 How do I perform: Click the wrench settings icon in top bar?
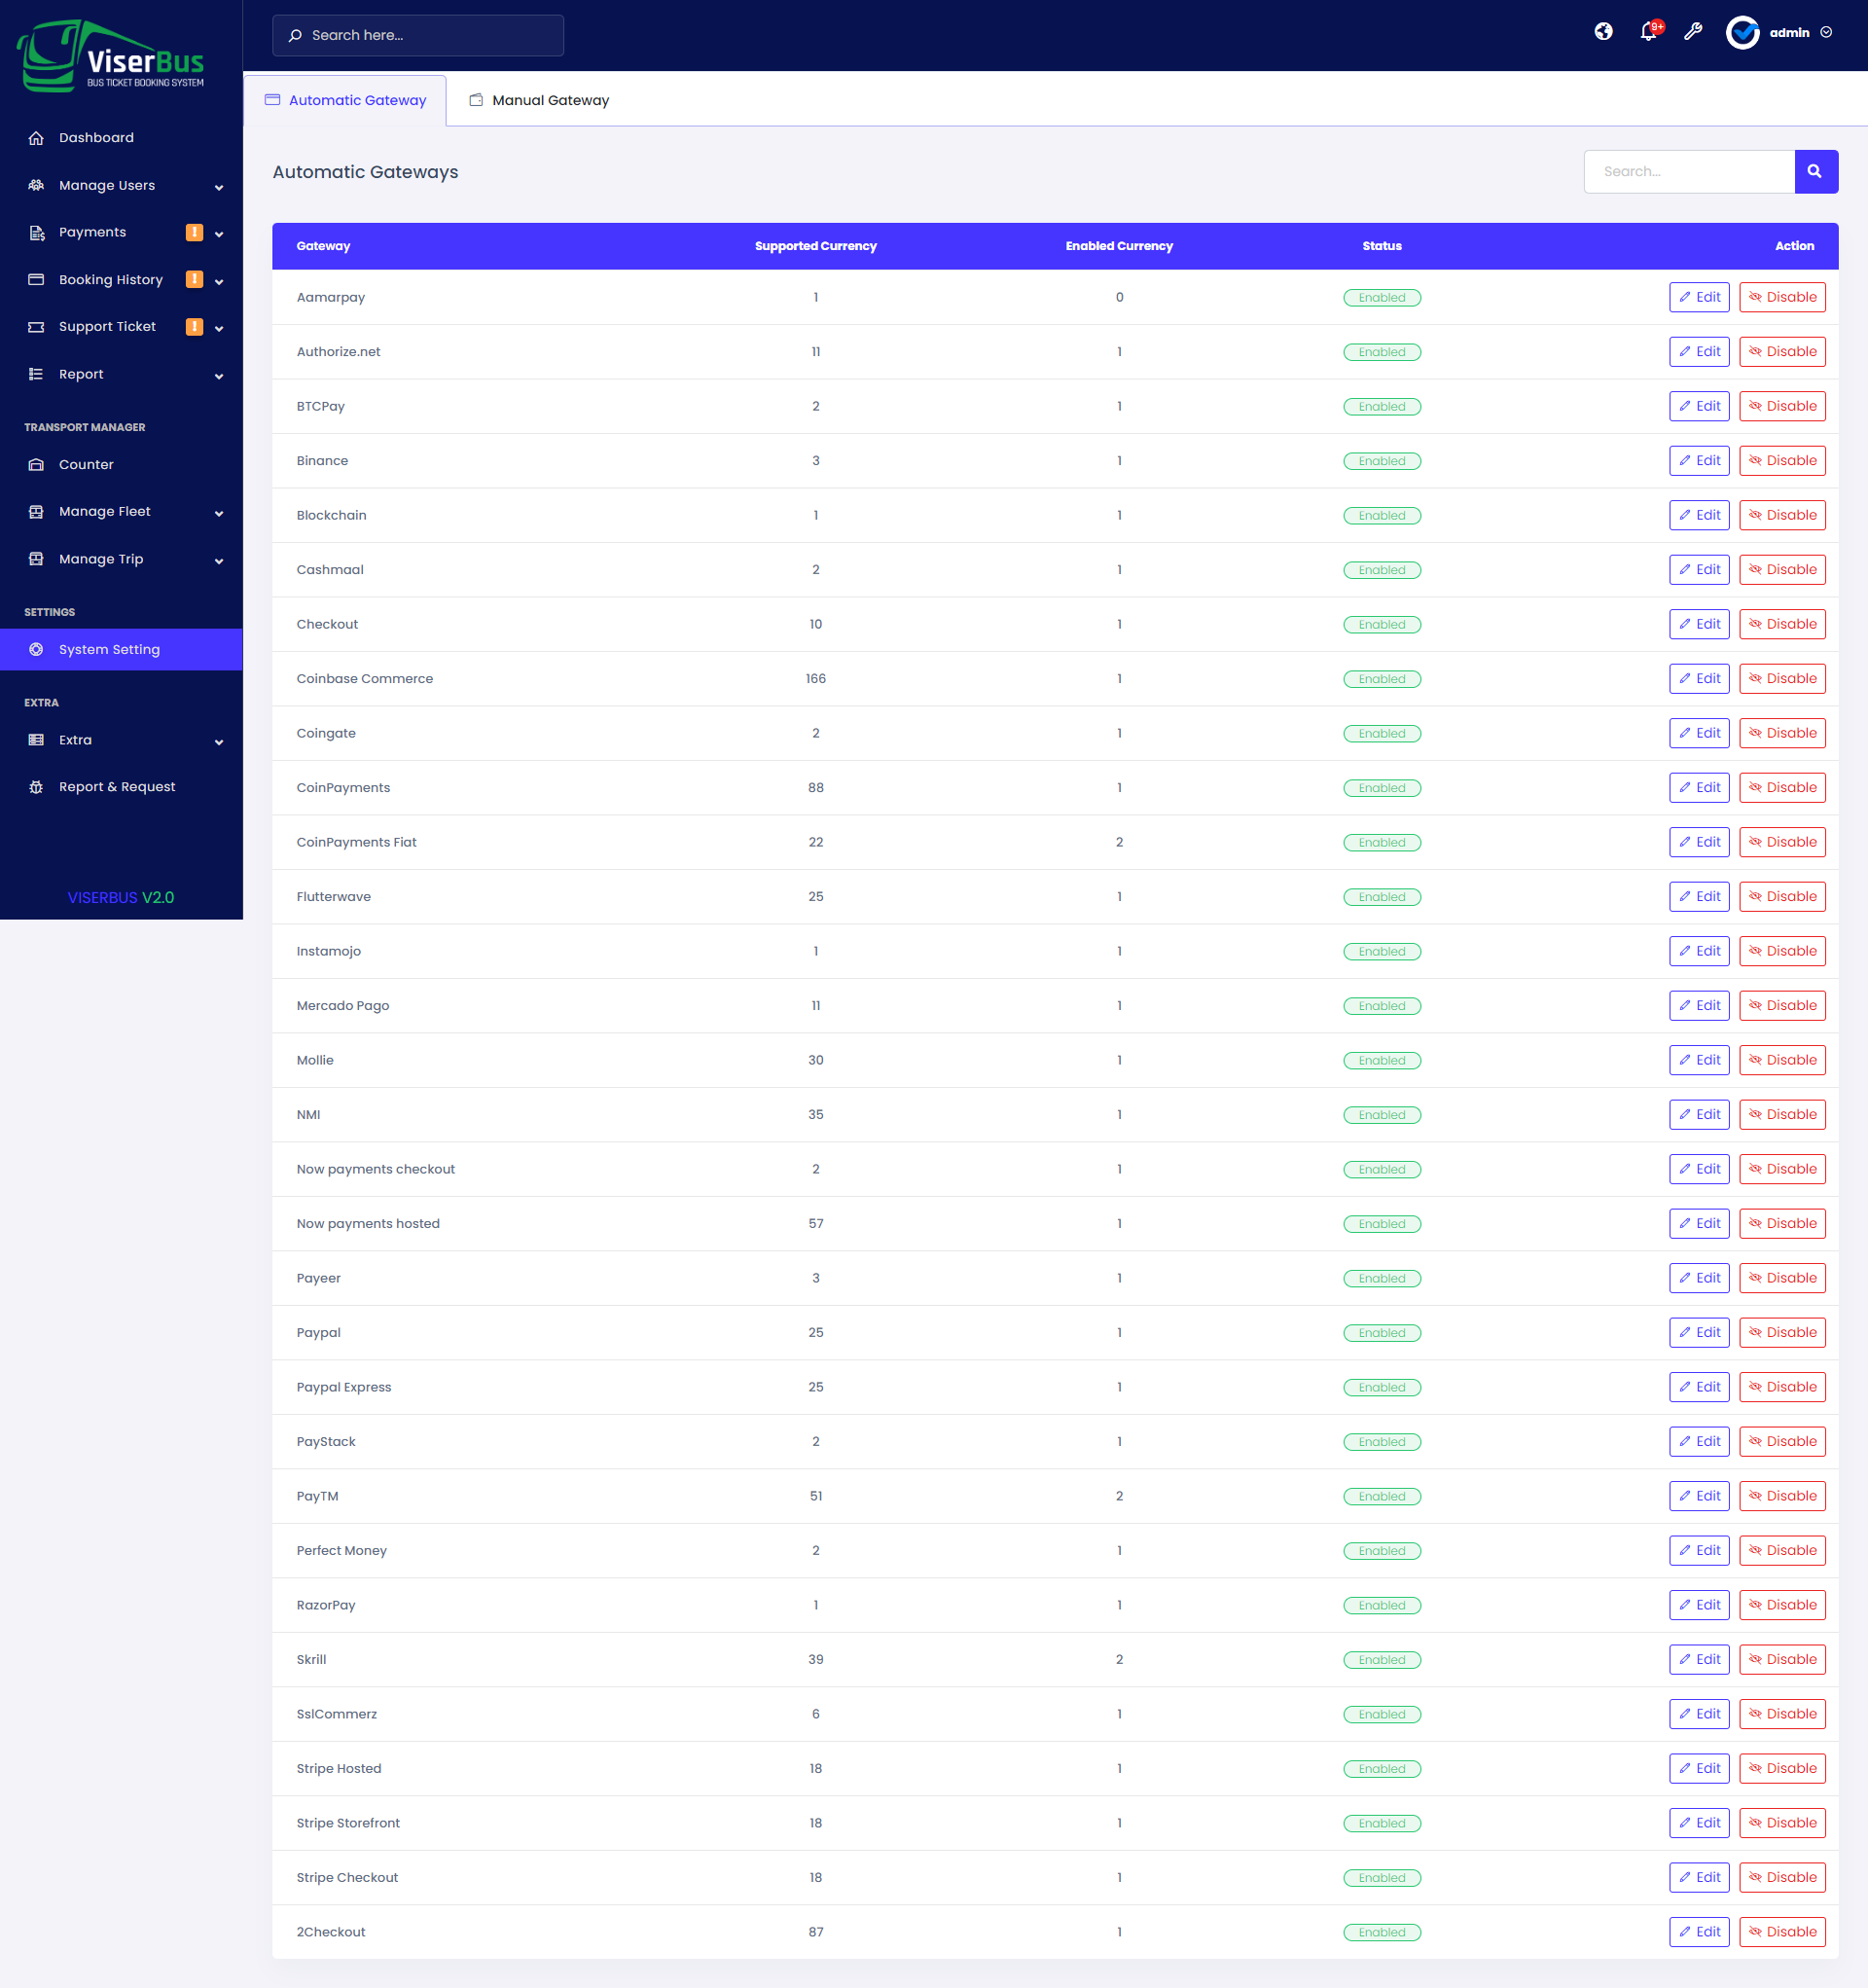(1692, 31)
